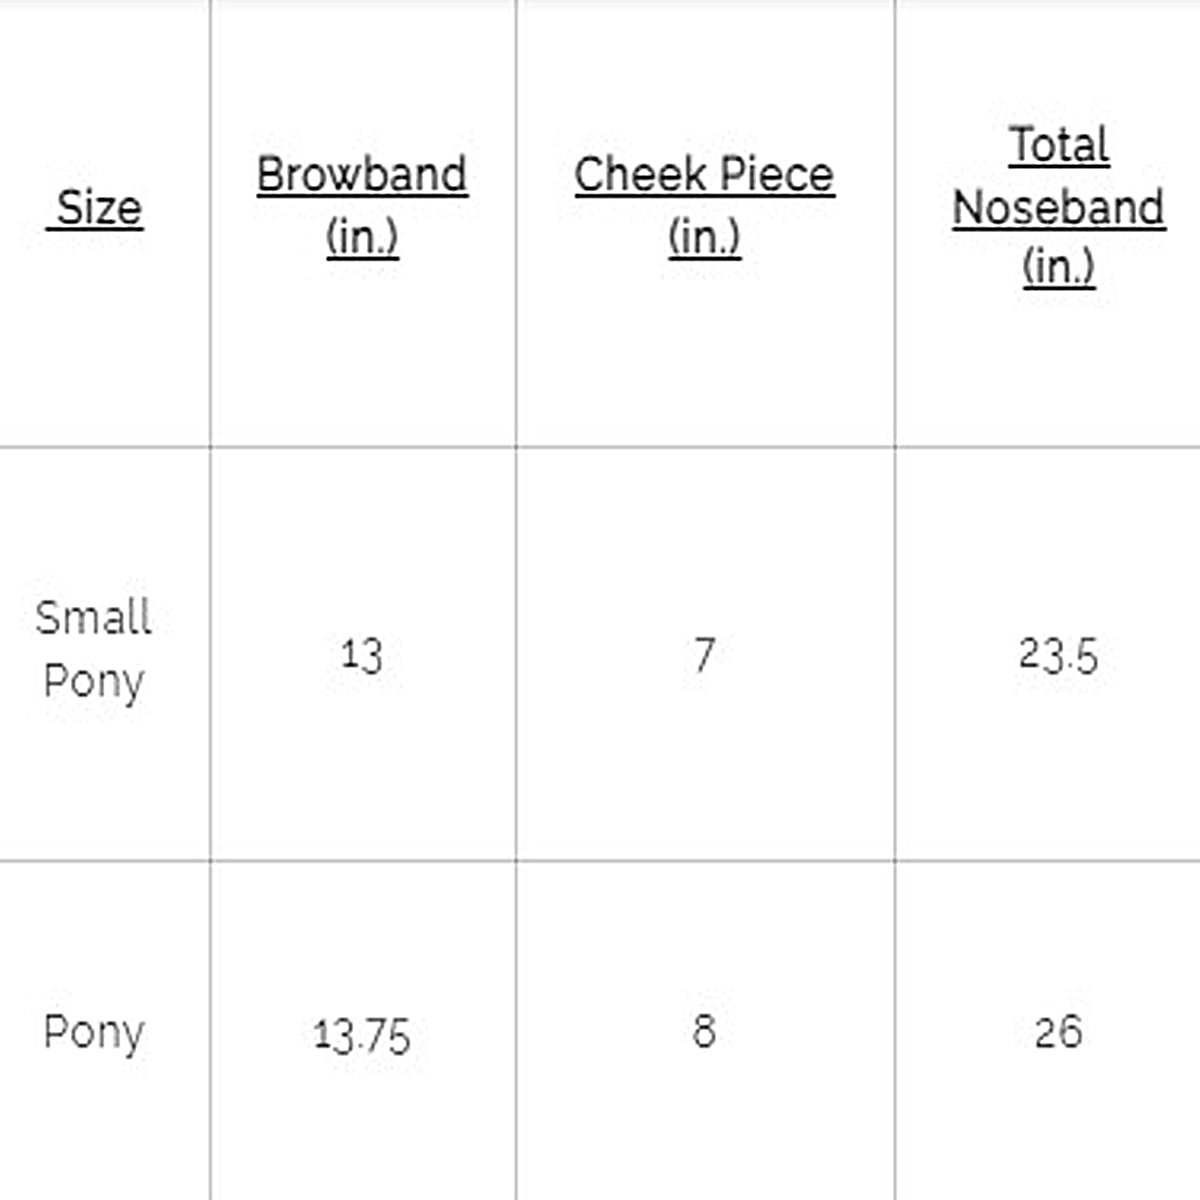
Task: Click the underlined Size column header
Action: point(98,208)
